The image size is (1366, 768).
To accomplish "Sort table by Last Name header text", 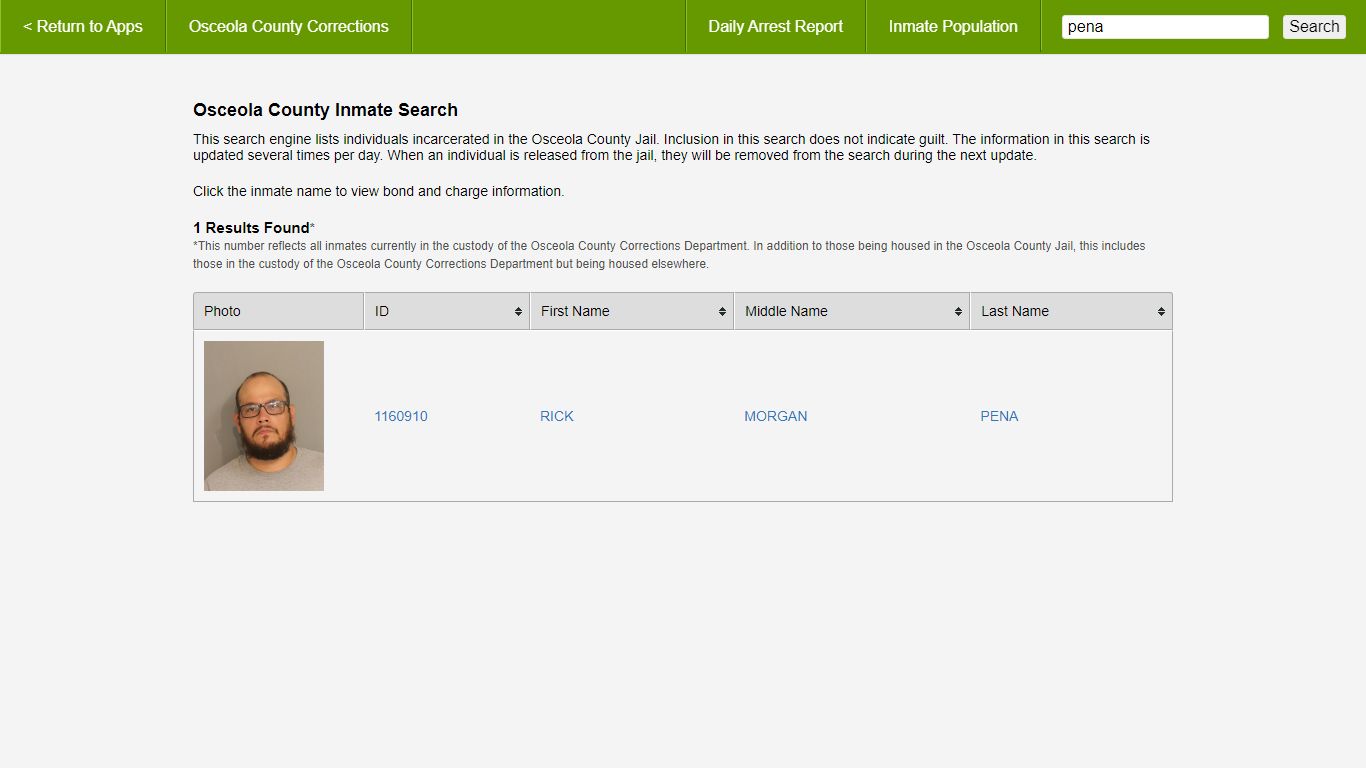I will (x=1014, y=311).
